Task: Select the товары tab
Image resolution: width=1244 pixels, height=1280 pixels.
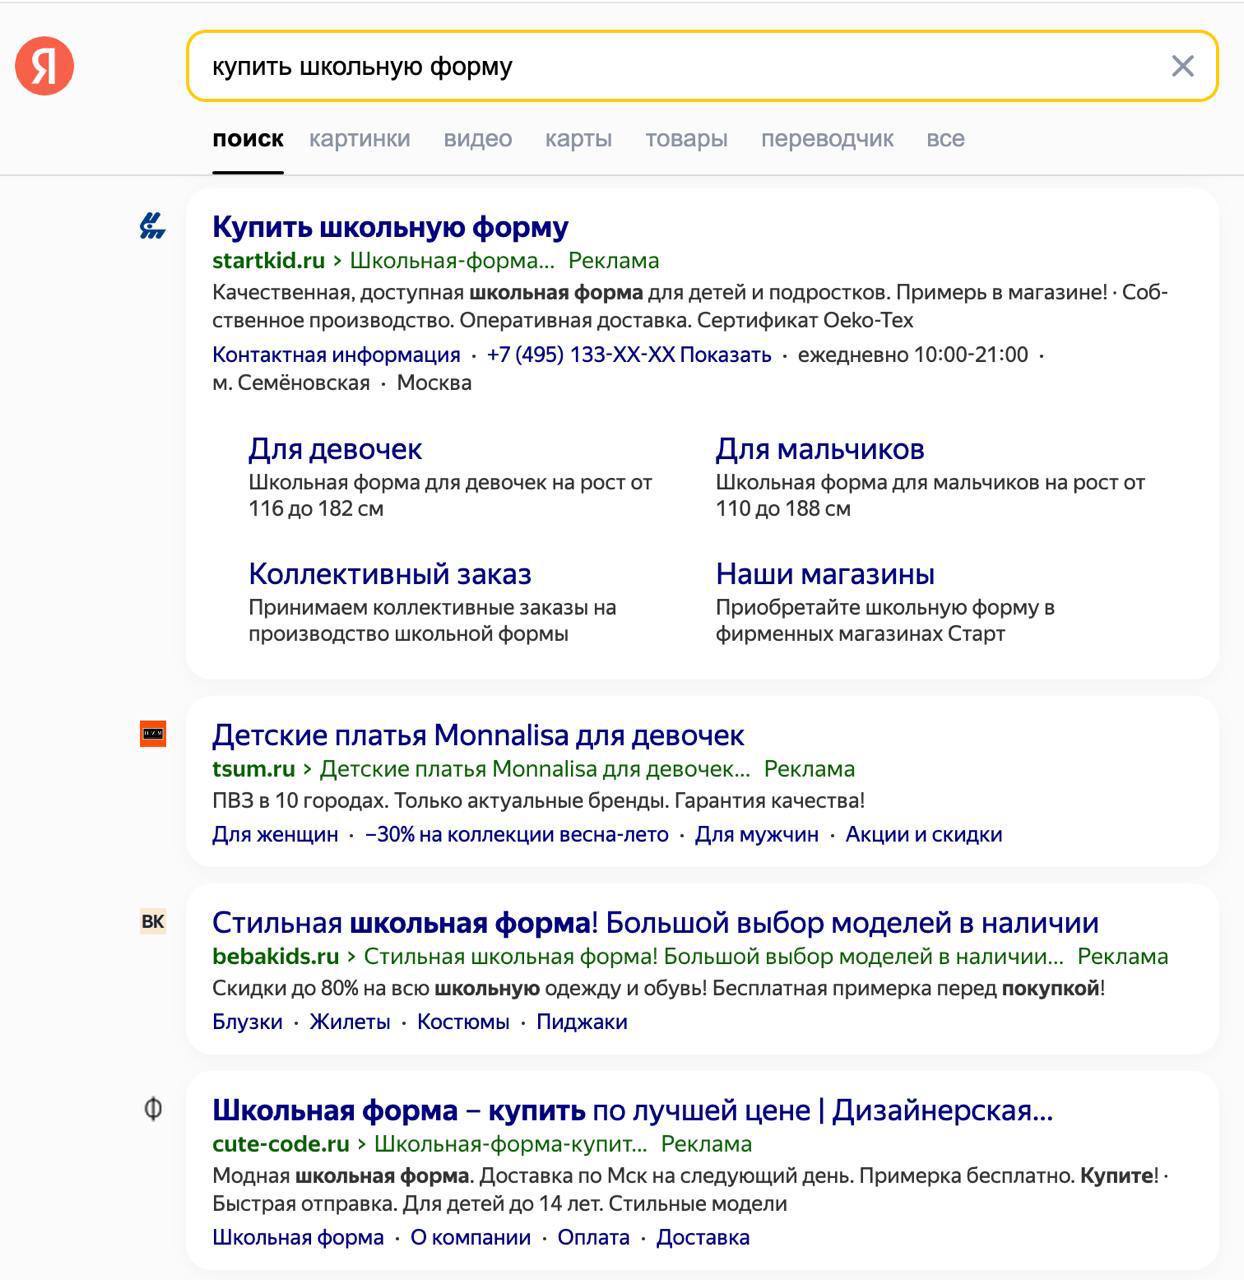Action: [x=686, y=139]
